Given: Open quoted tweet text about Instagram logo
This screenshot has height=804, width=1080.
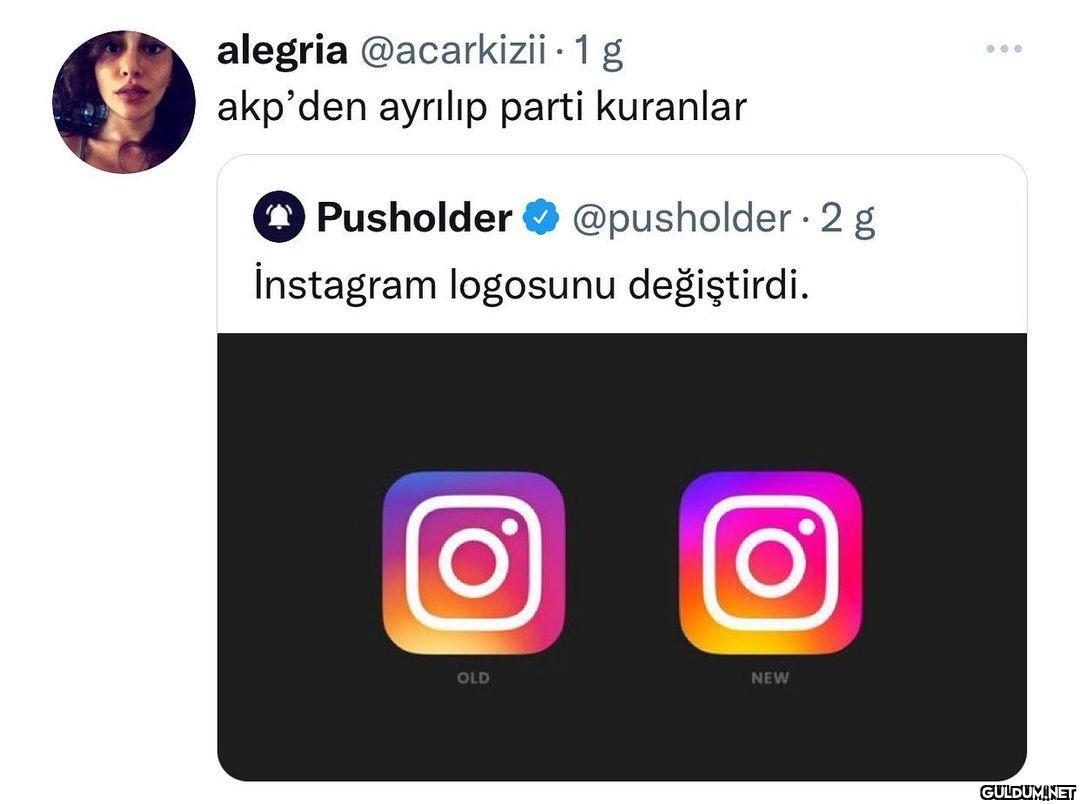Looking at the screenshot, I should pos(531,284).
